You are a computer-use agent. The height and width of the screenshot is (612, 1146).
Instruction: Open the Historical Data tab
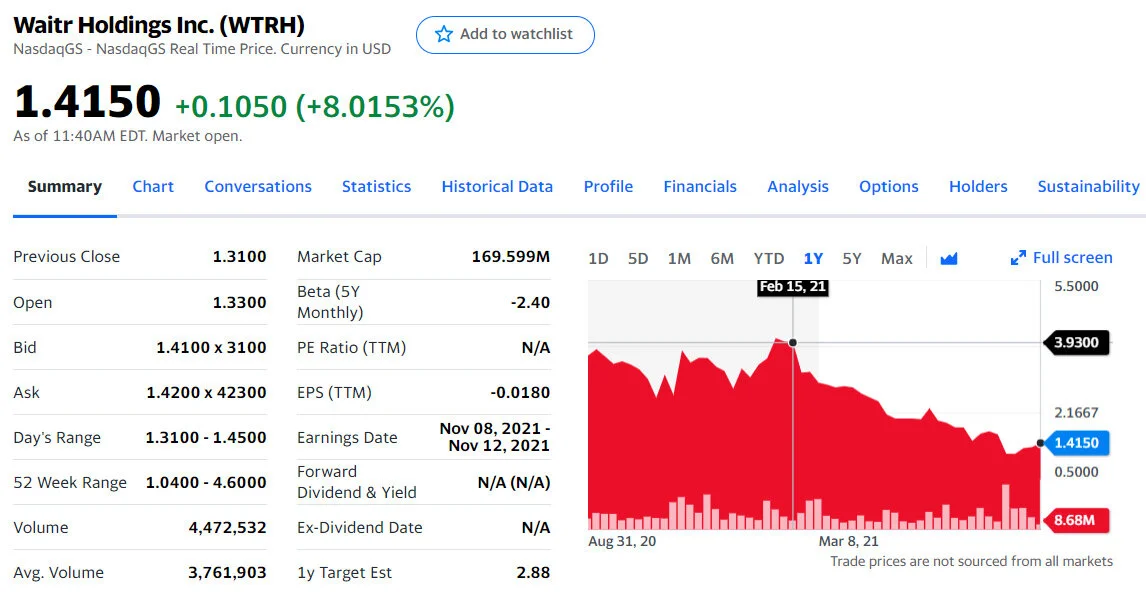coord(497,186)
